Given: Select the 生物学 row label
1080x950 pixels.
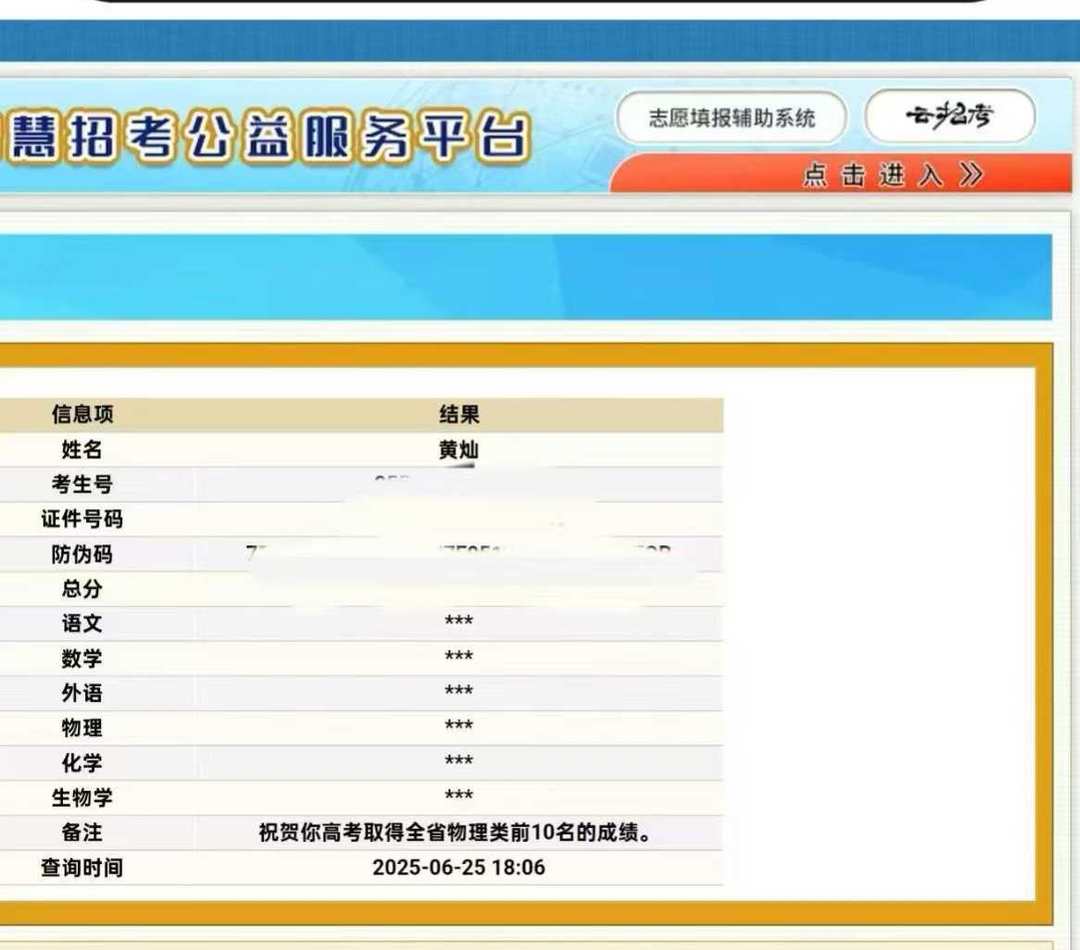Looking at the screenshot, I should point(82,797).
